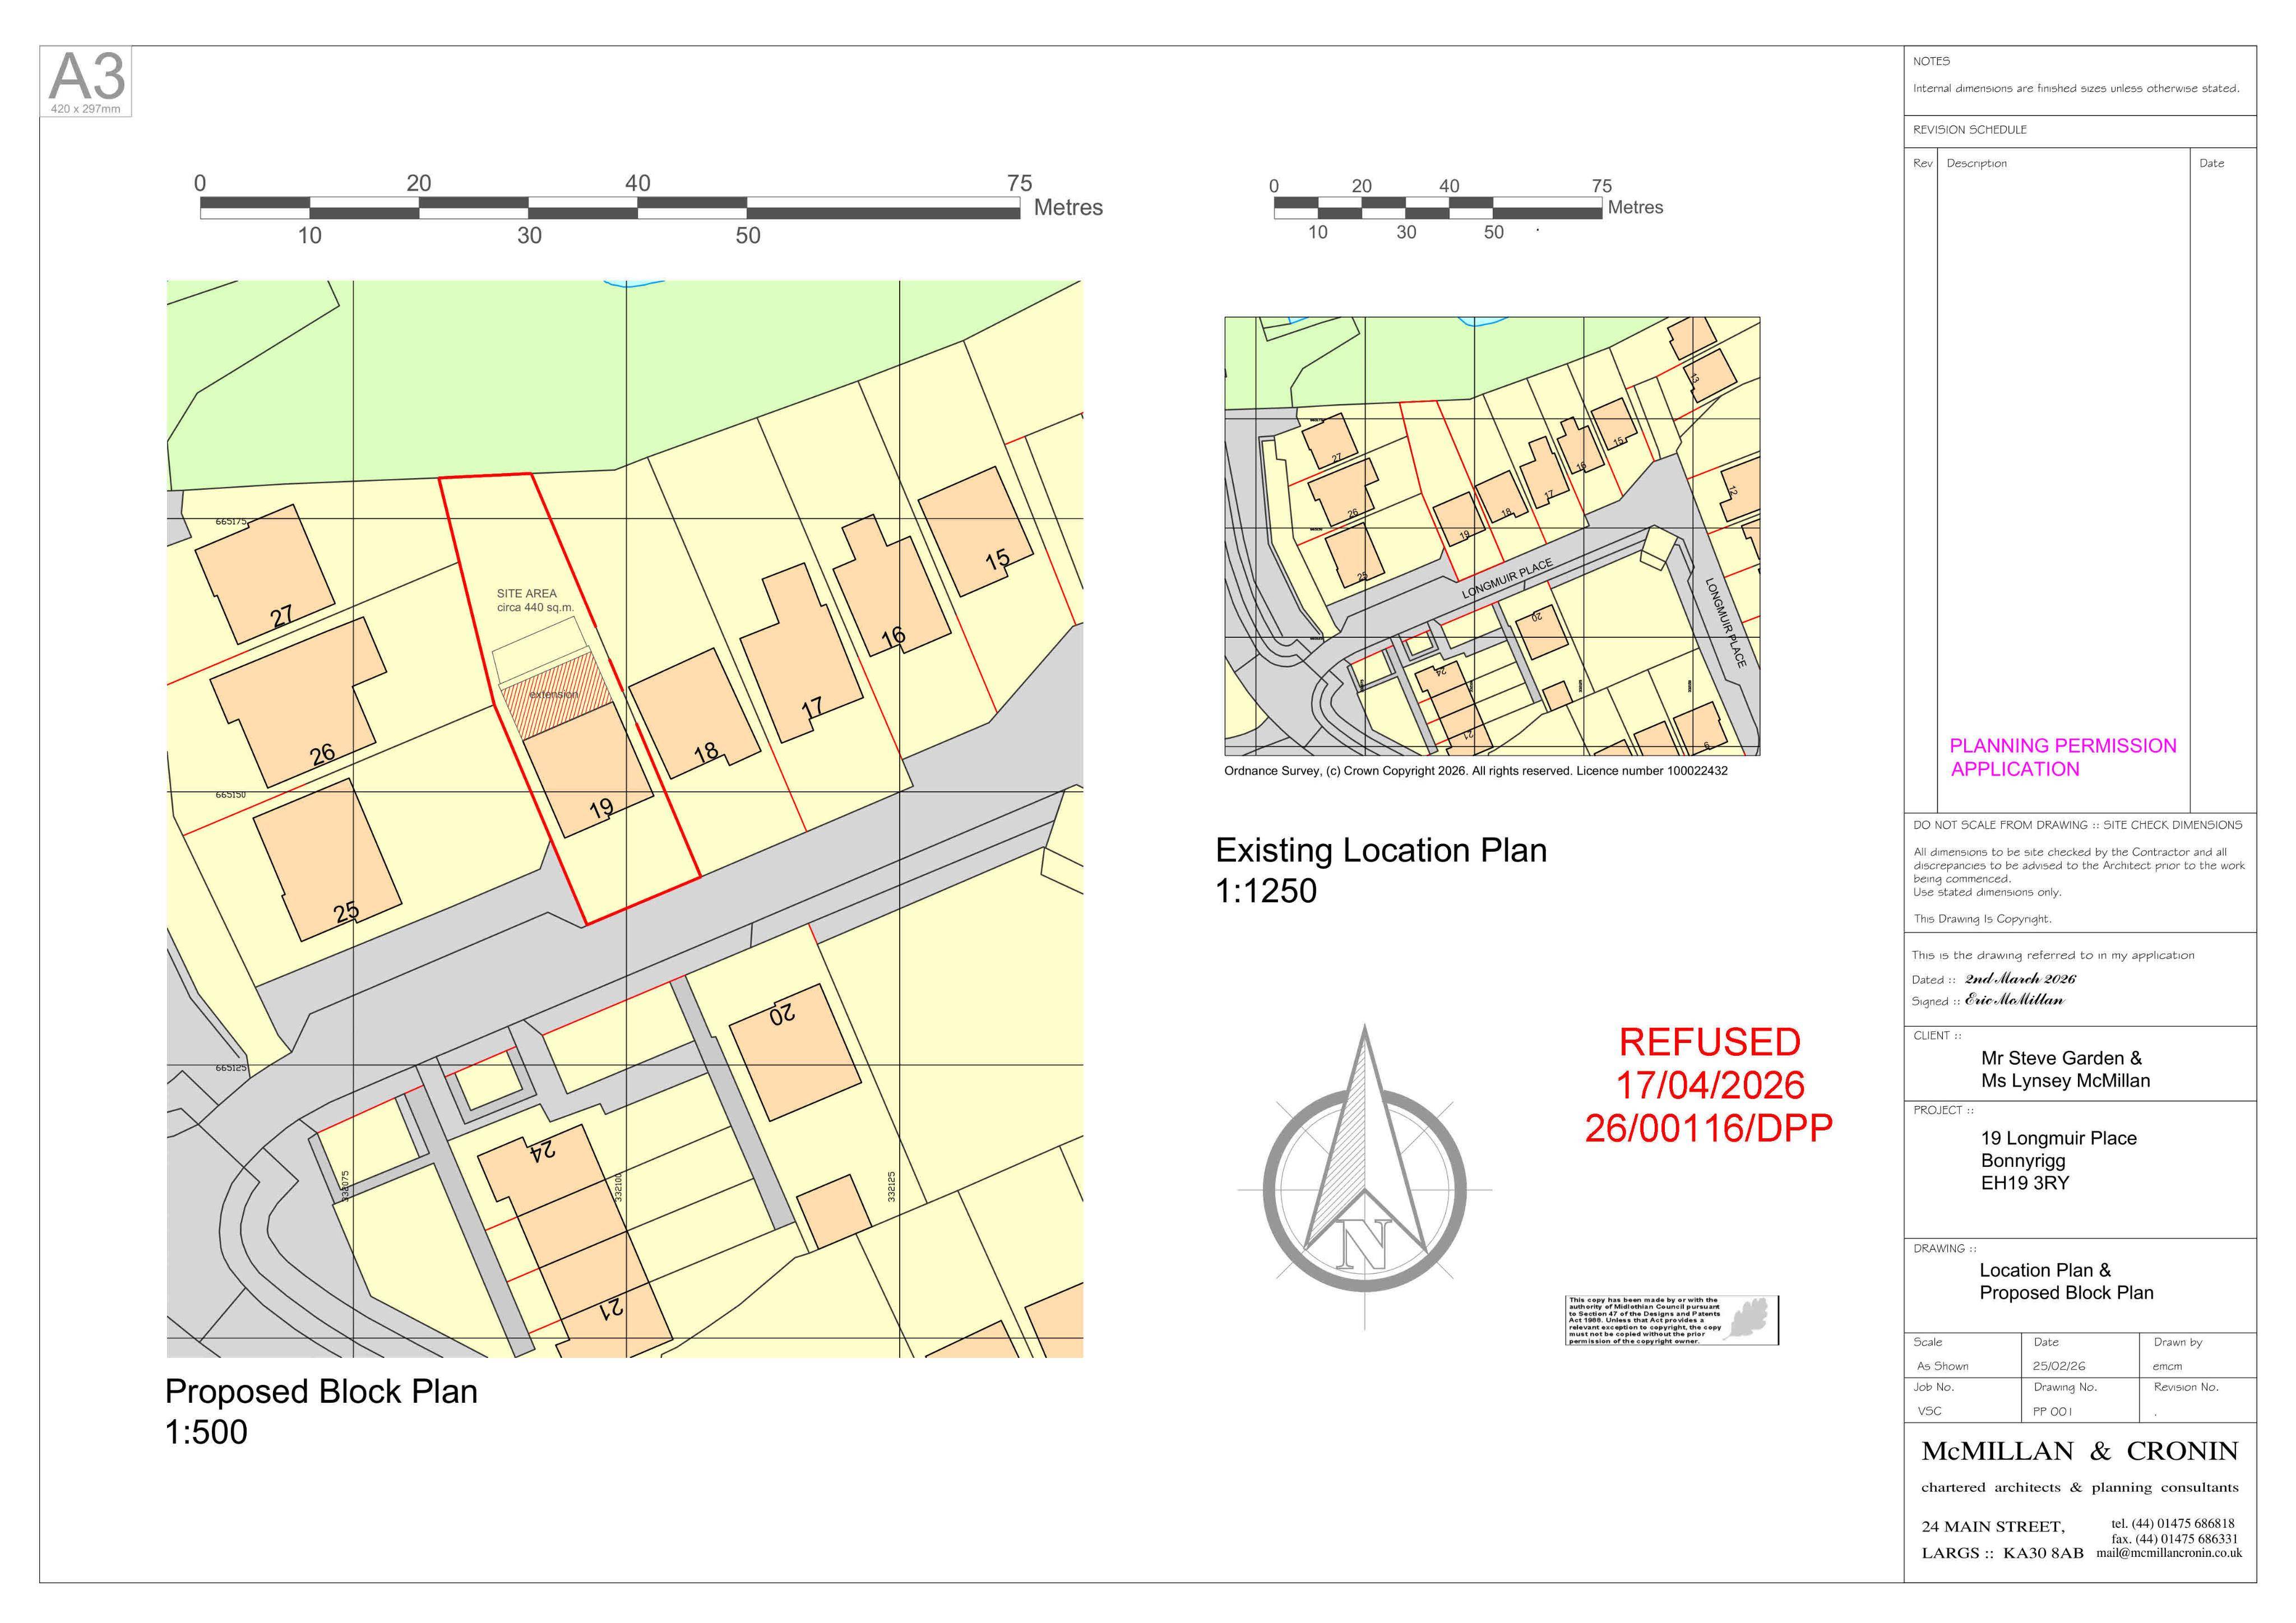Click the refusal date '17/04/2026'
The image size is (2296, 1623).
(1710, 1085)
